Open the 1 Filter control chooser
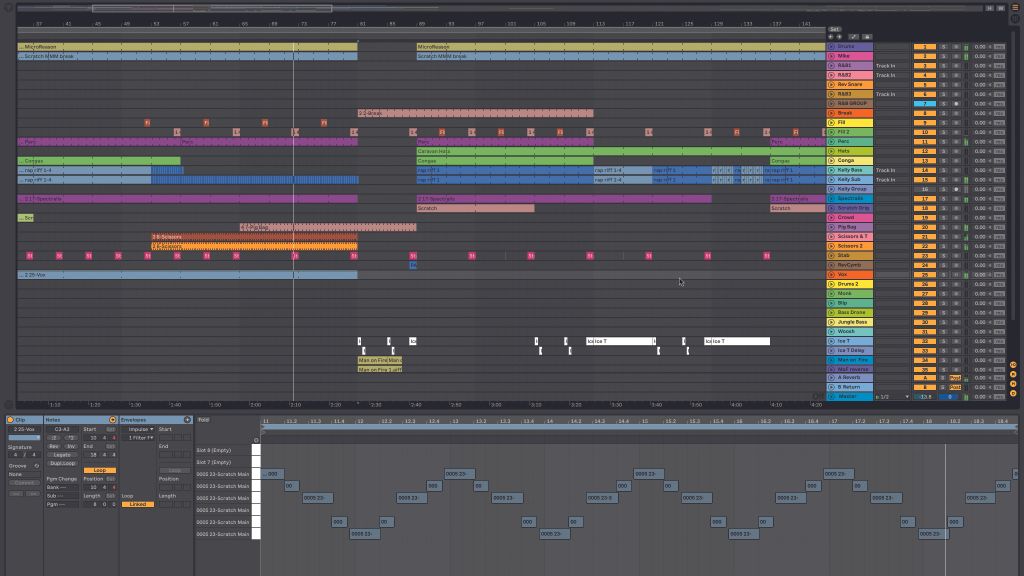 pos(140,438)
